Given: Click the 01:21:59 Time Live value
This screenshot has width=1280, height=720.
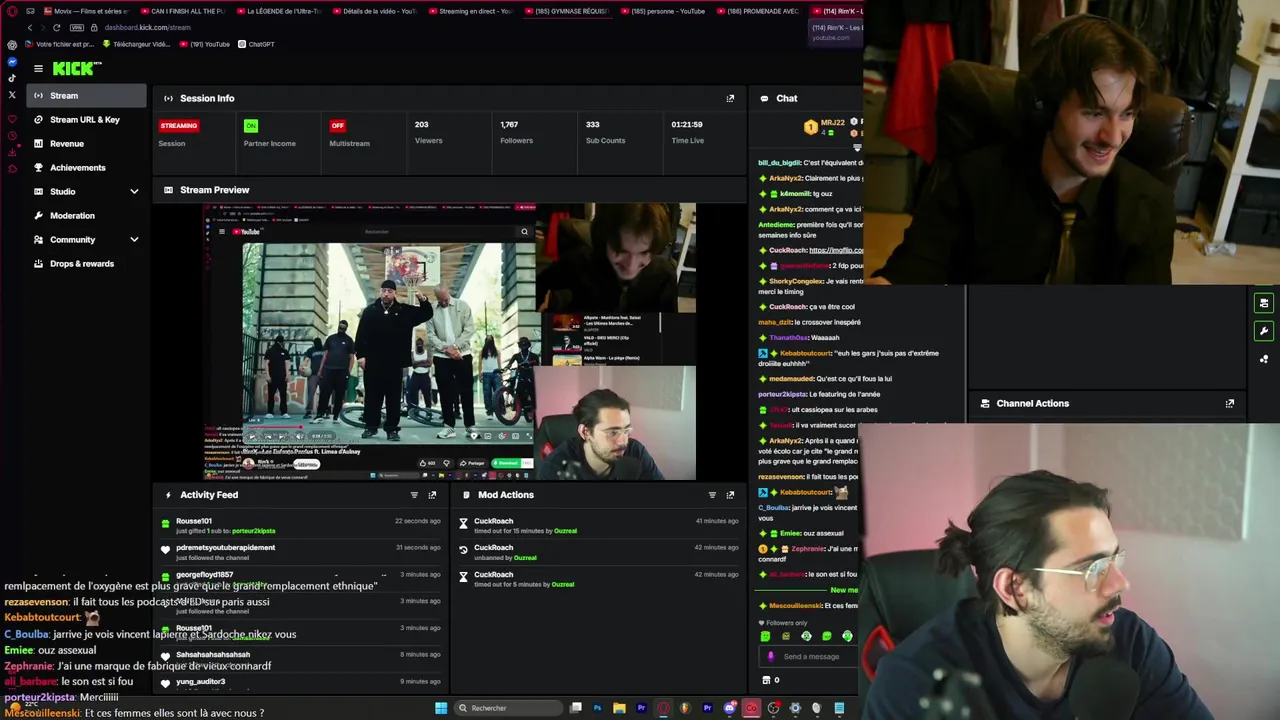Looking at the screenshot, I should (x=687, y=125).
